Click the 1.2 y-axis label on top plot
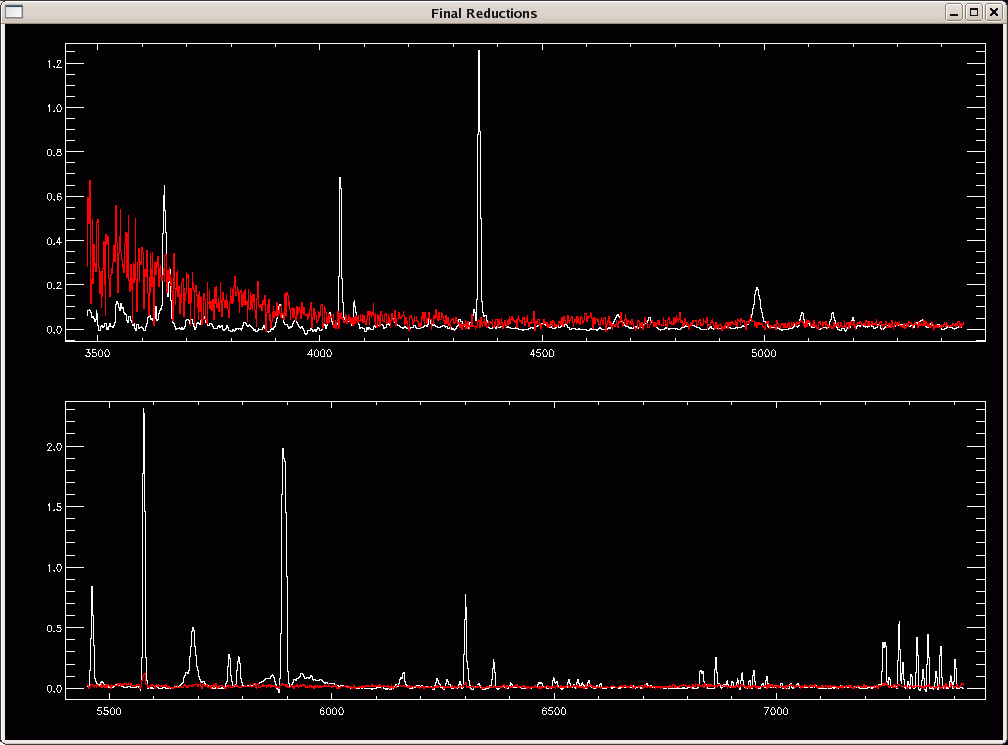This screenshot has height=745, width=1008. point(54,64)
